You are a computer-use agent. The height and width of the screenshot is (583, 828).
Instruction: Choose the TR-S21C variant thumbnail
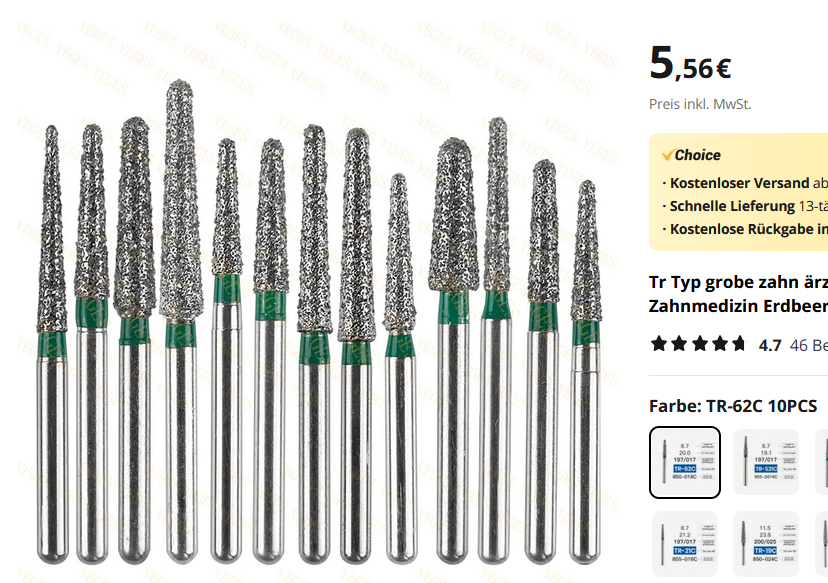click(x=766, y=462)
